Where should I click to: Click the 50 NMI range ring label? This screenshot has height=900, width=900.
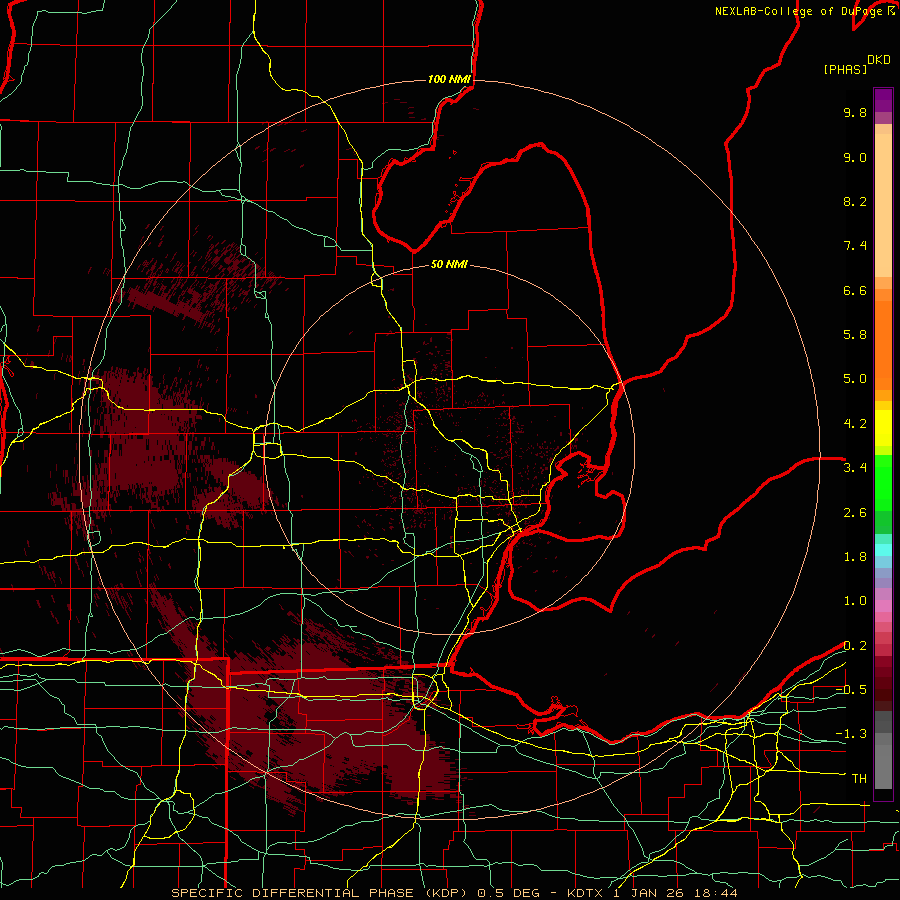(x=449, y=265)
